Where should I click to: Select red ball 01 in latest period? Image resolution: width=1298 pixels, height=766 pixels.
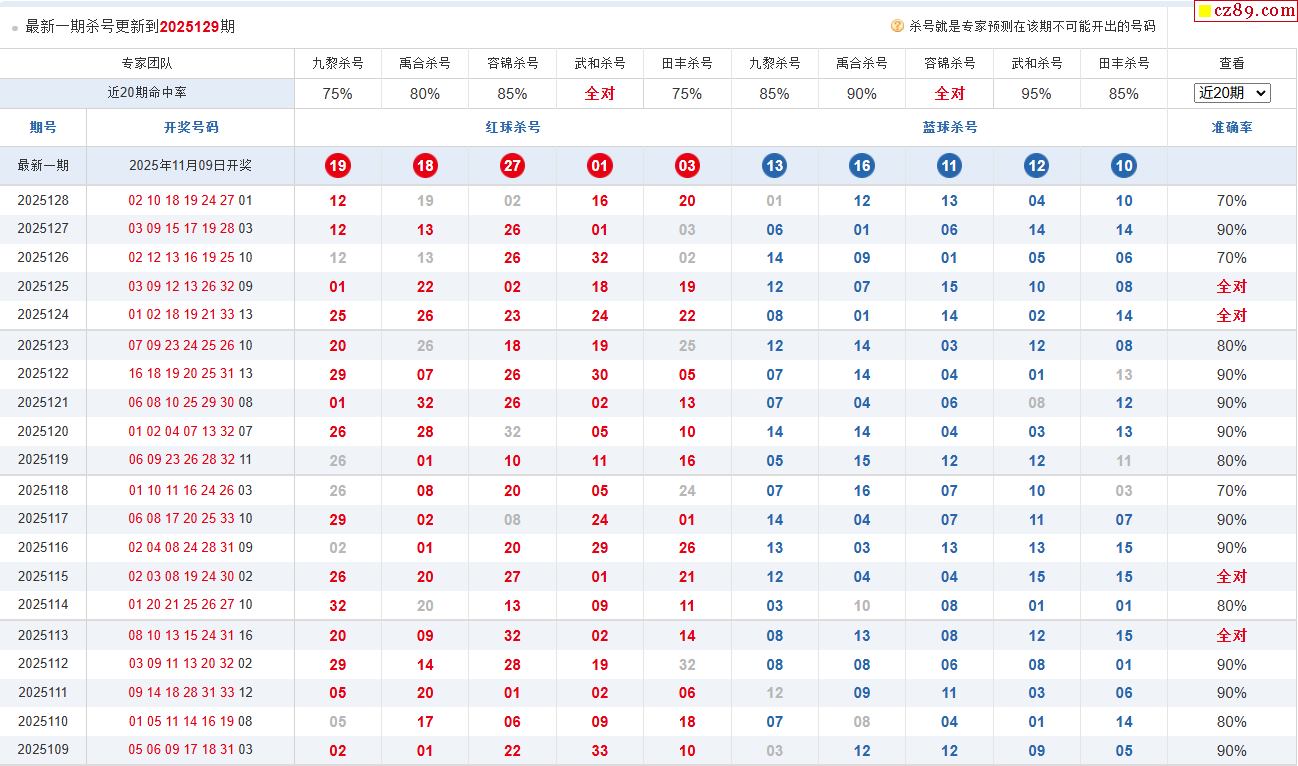pyautogui.click(x=599, y=166)
